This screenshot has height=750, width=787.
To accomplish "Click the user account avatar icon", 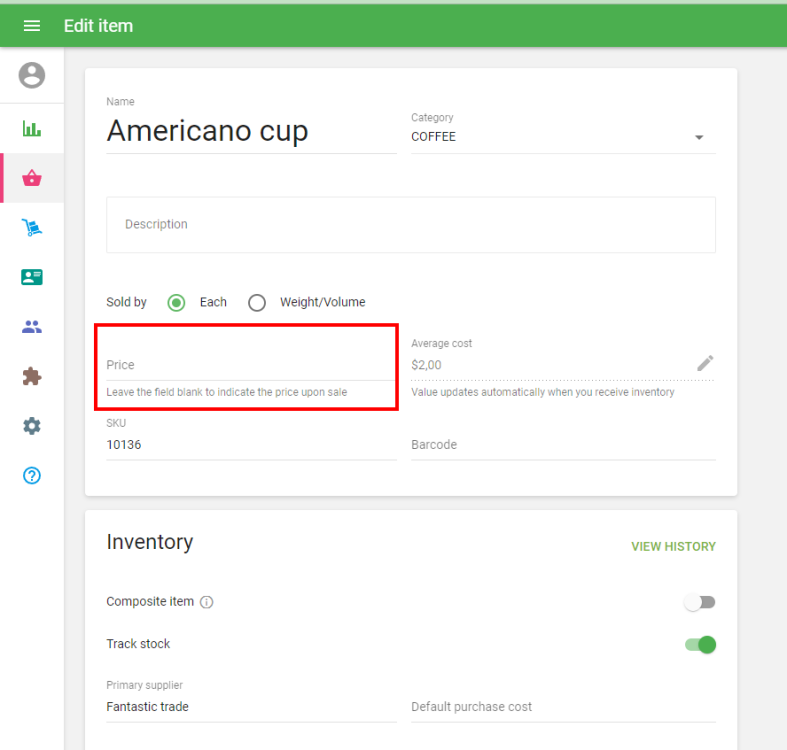I will (x=32, y=75).
